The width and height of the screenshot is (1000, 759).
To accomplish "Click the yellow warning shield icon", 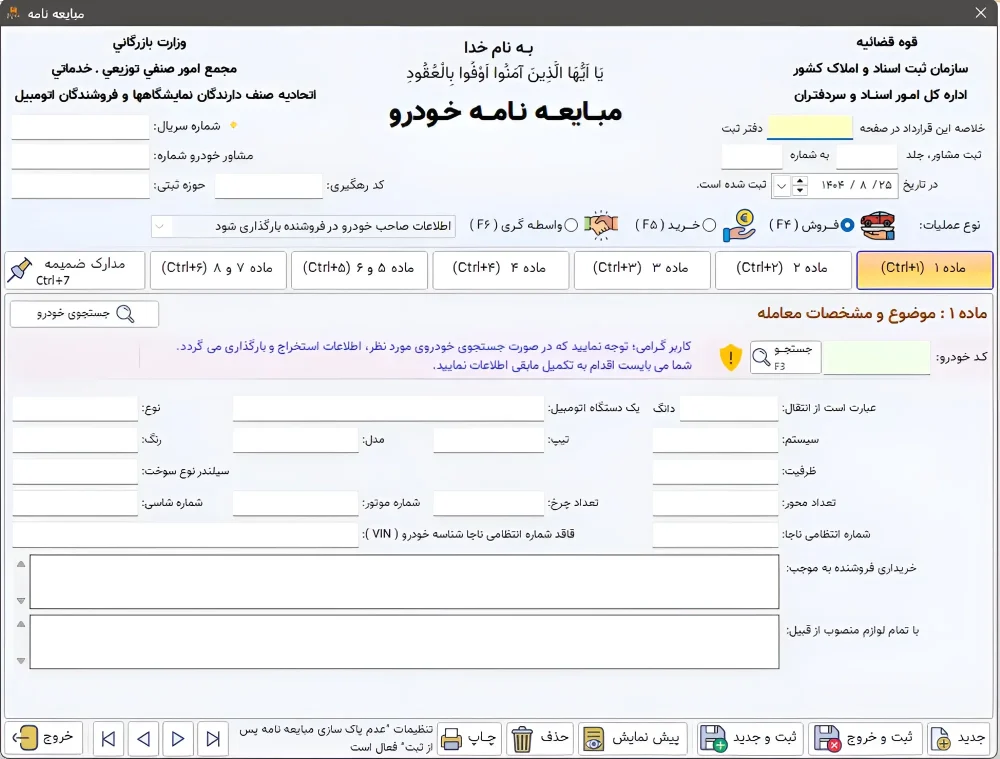I will click(x=730, y=357).
